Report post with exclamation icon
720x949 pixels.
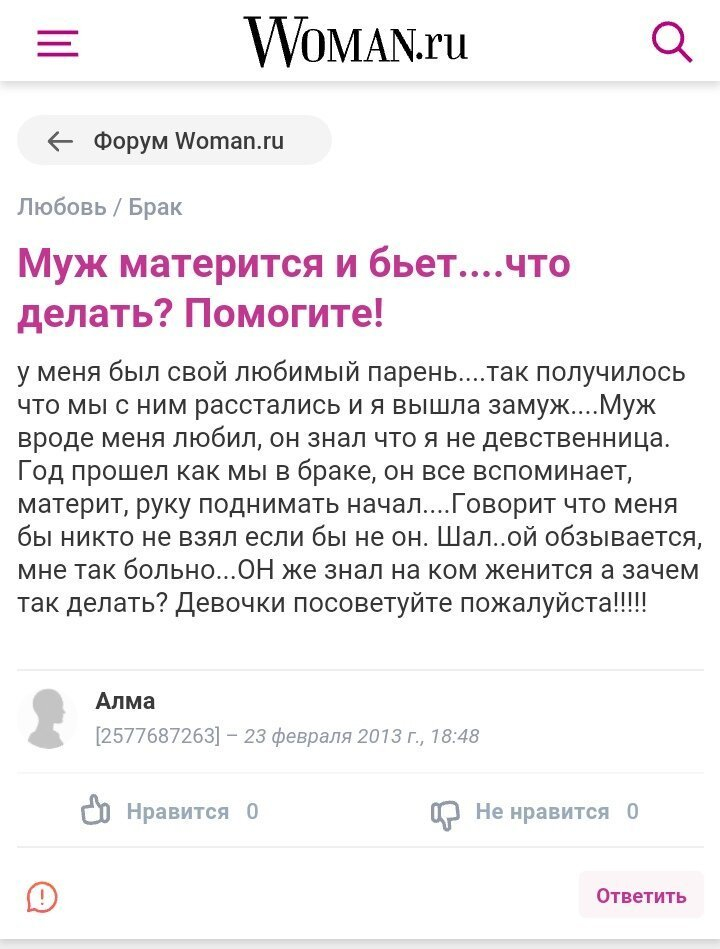tap(42, 896)
